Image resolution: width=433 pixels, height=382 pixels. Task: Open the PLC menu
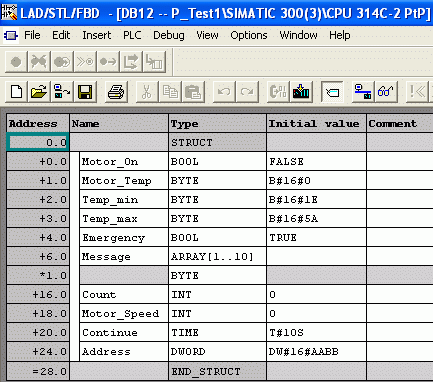click(132, 35)
